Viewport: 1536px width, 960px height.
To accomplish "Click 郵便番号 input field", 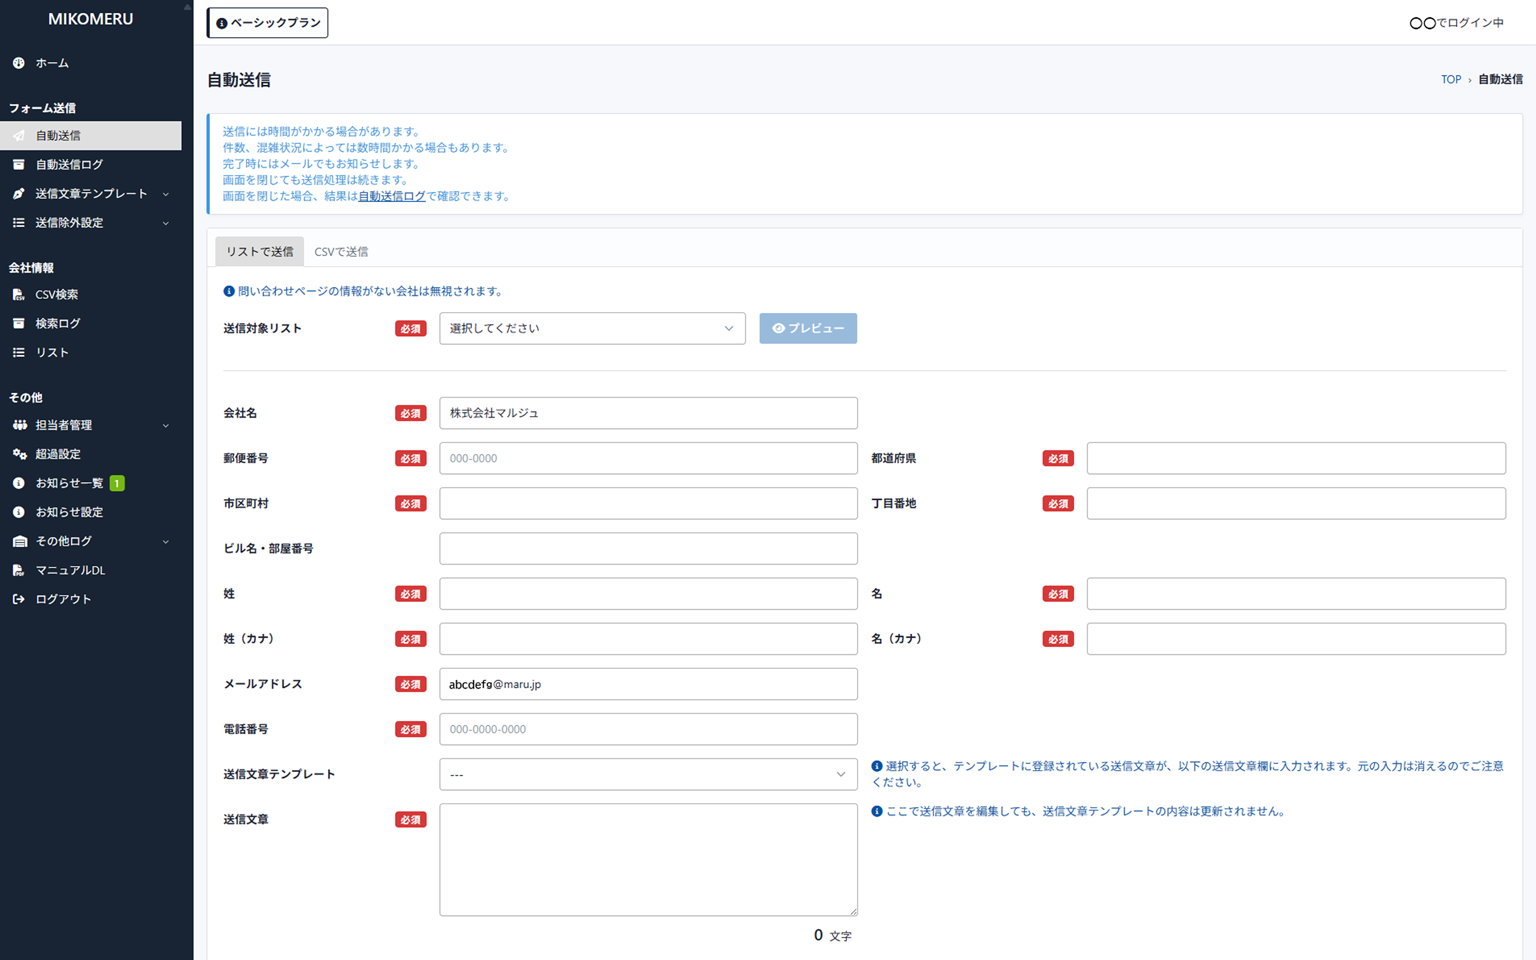I will (x=648, y=458).
